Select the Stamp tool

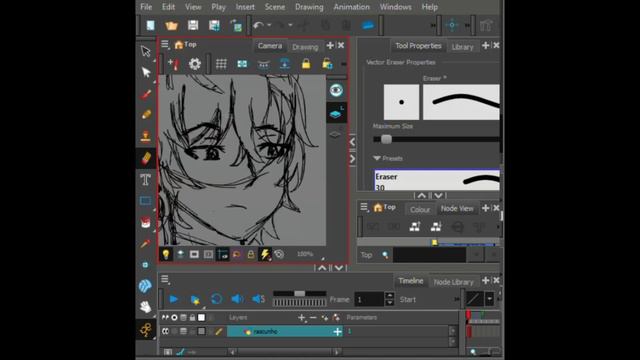coord(146,136)
